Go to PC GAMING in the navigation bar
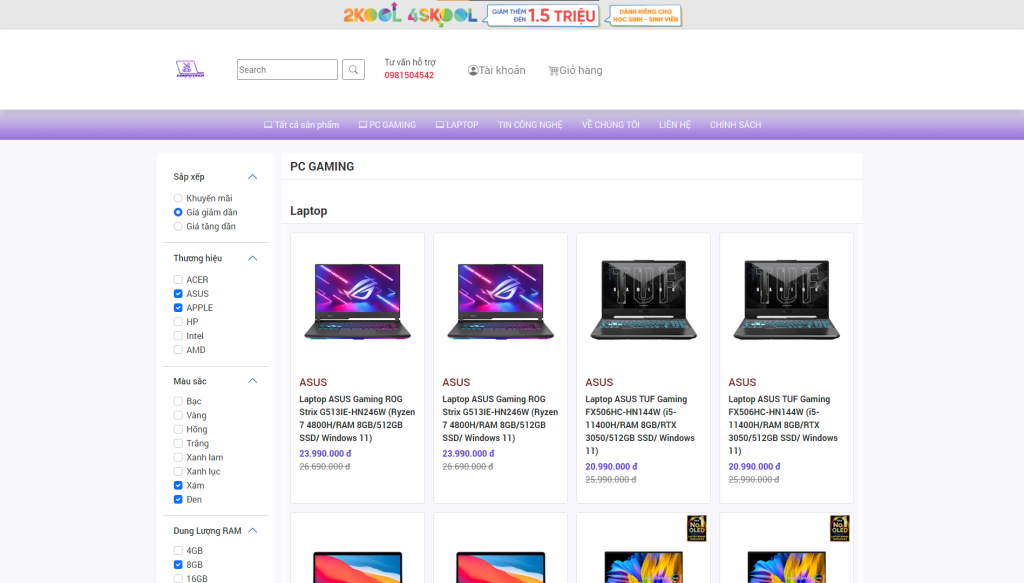The width and height of the screenshot is (1024, 583). click(387, 125)
